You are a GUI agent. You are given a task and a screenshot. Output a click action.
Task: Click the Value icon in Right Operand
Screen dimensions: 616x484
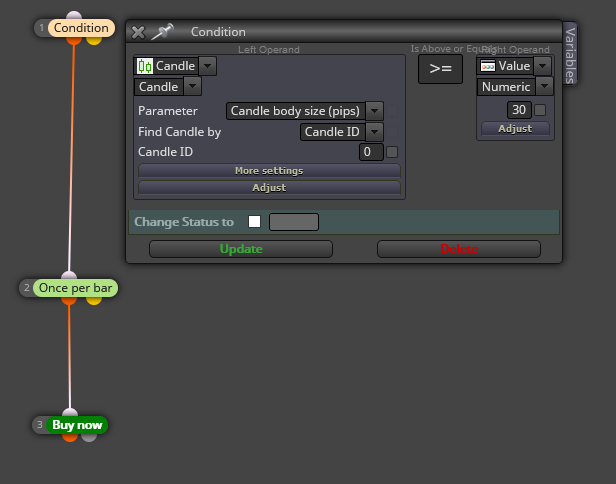(488, 66)
